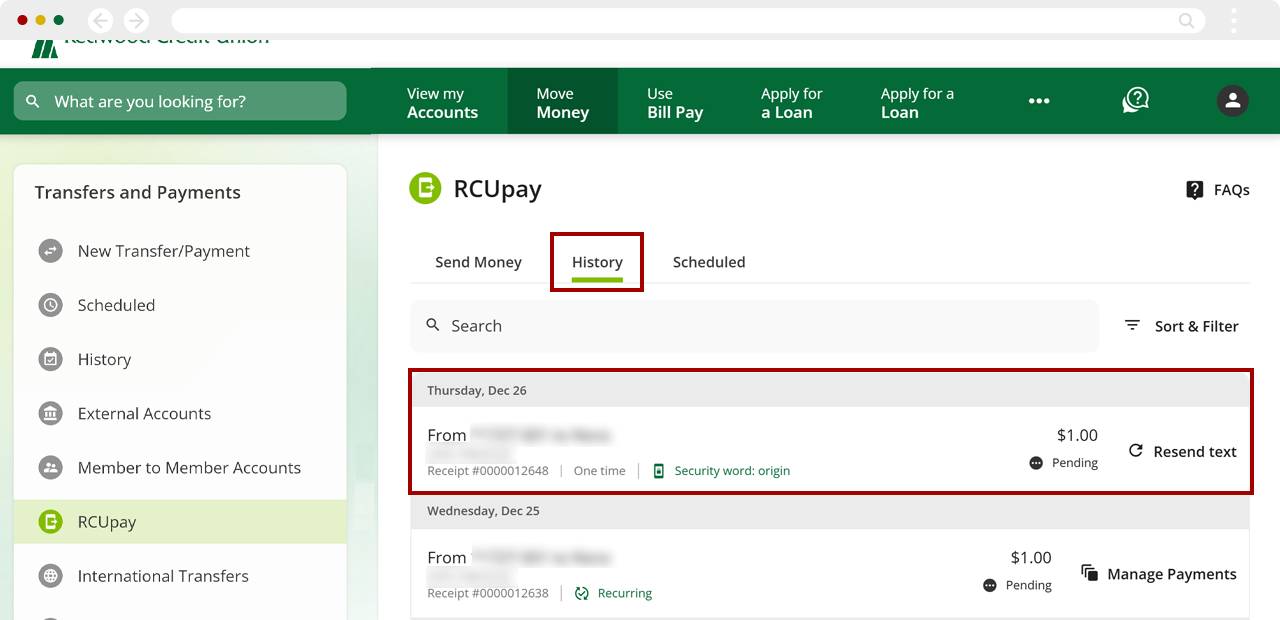This screenshot has height=620, width=1280.
Task: Click the 'Transfers and Payments' heading
Action: point(138,192)
